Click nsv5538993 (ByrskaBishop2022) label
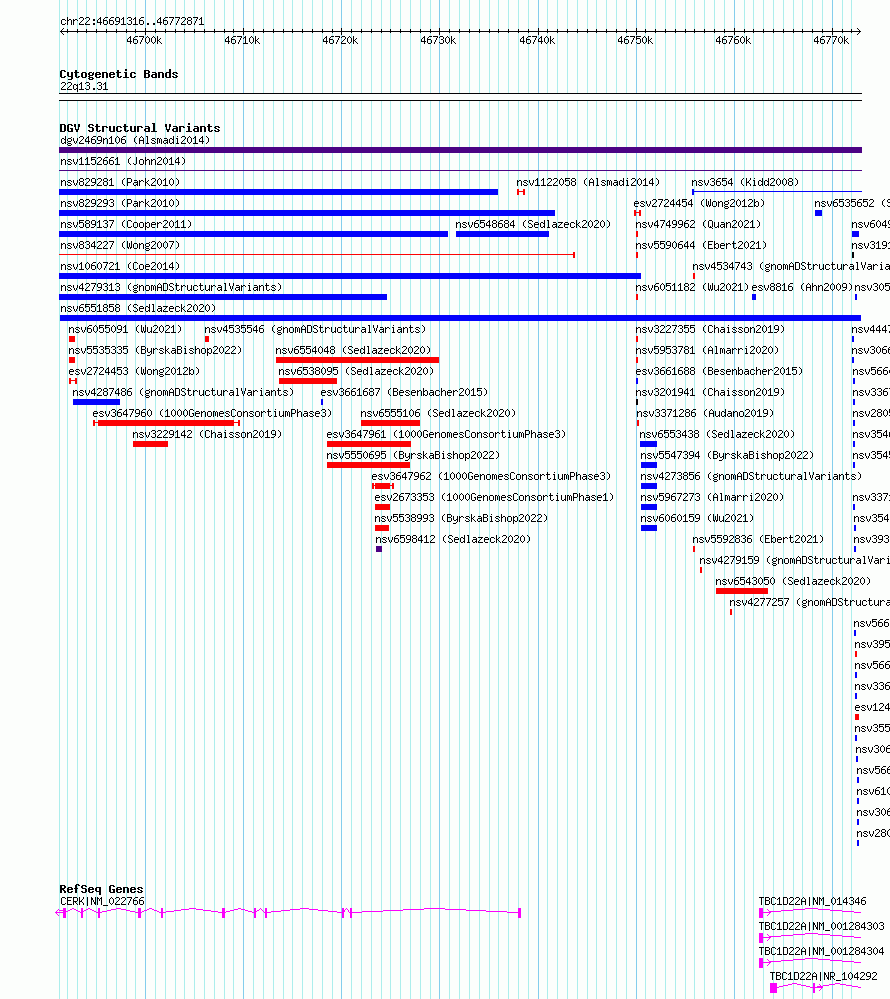Viewport: 890px width, 999px height. pyautogui.click(x=461, y=519)
